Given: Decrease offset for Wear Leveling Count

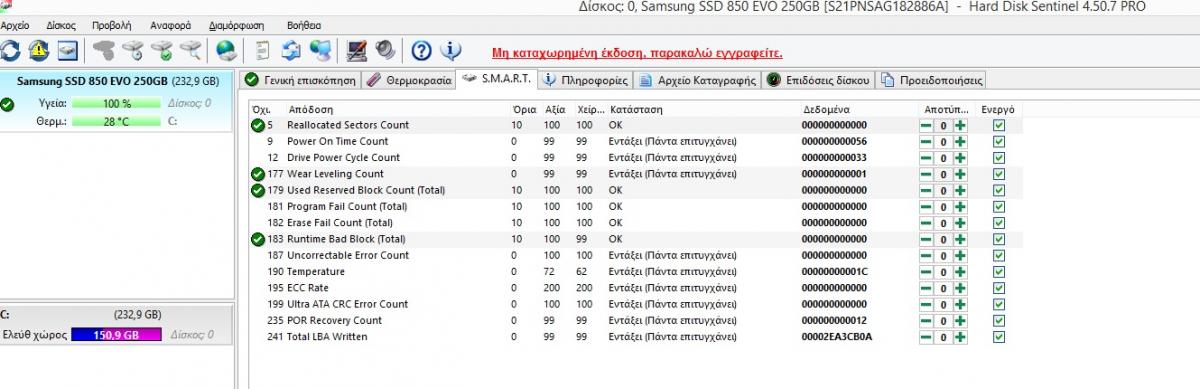Looking at the screenshot, I should pos(926,174).
